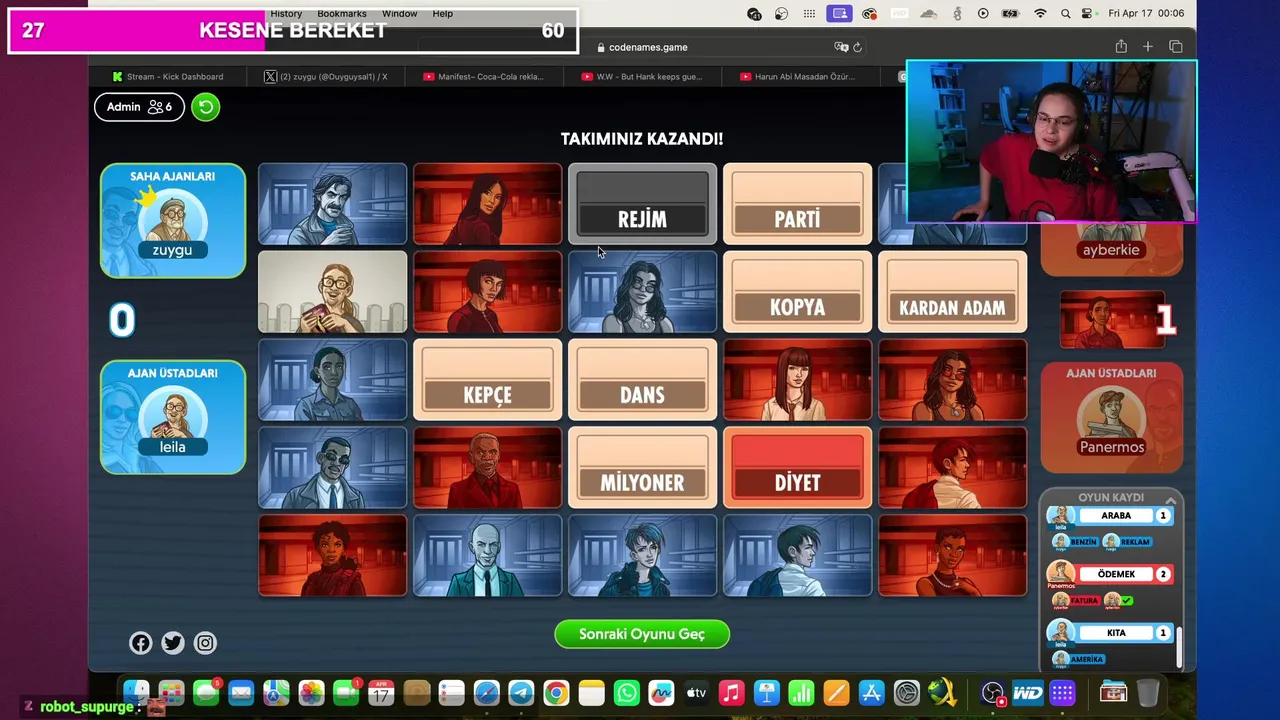Image resolution: width=1280 pixels, height=720 pixels.
Task: Open Spotlight search in menu bar
Action: [x=1065, y=13]
